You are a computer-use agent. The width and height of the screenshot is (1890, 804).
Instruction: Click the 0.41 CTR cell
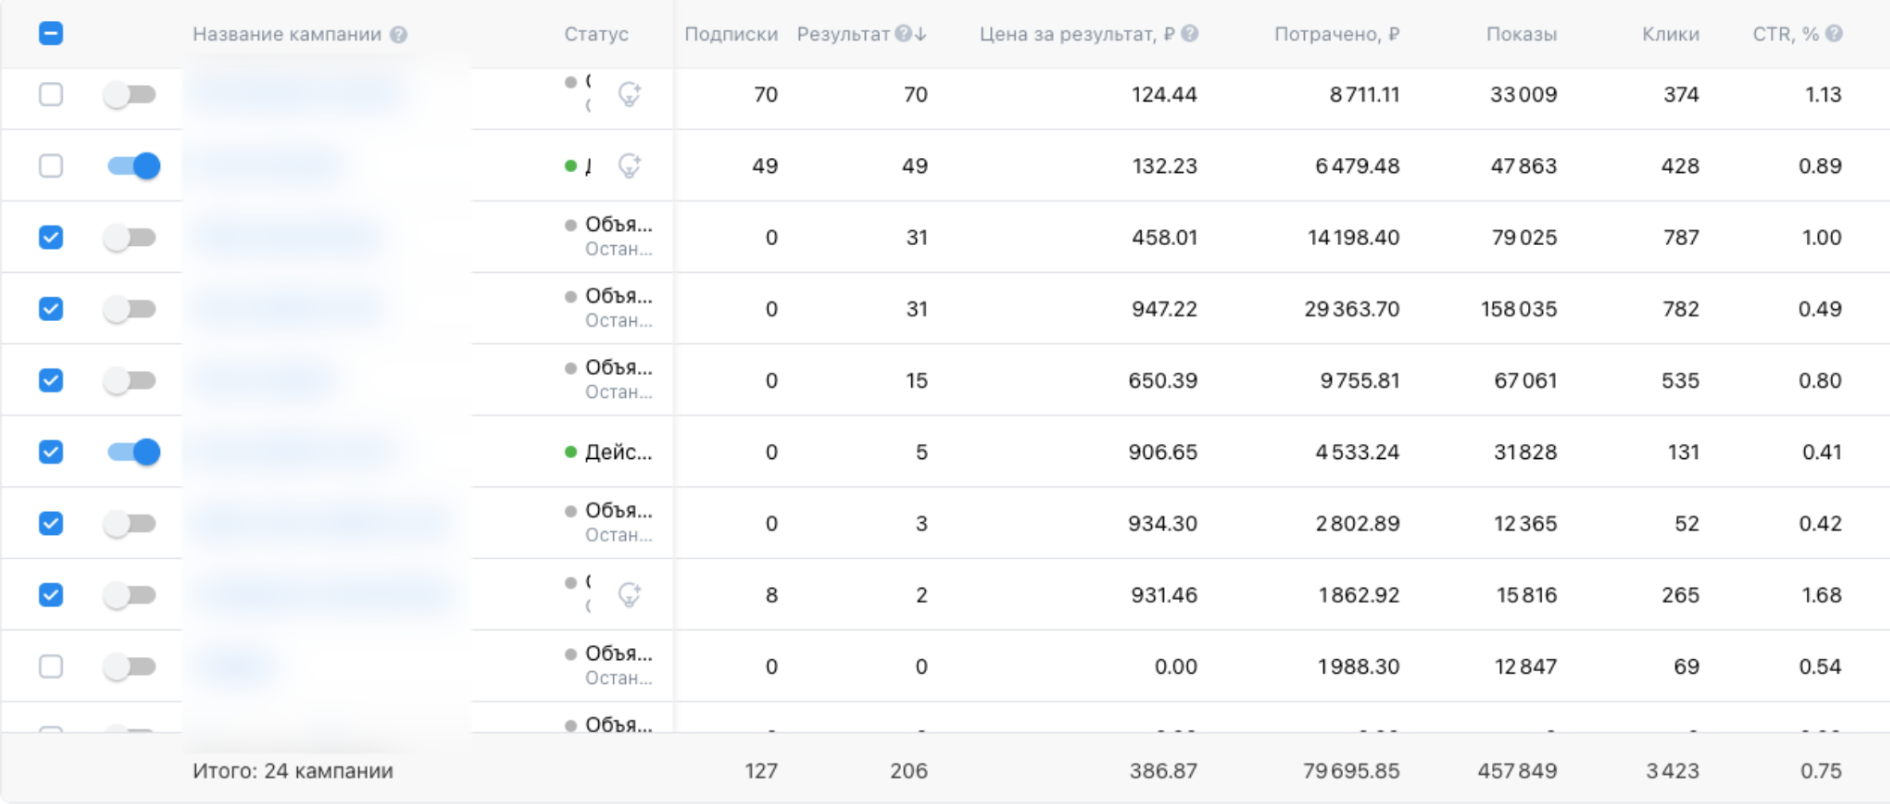click(x=1821, y=452)
